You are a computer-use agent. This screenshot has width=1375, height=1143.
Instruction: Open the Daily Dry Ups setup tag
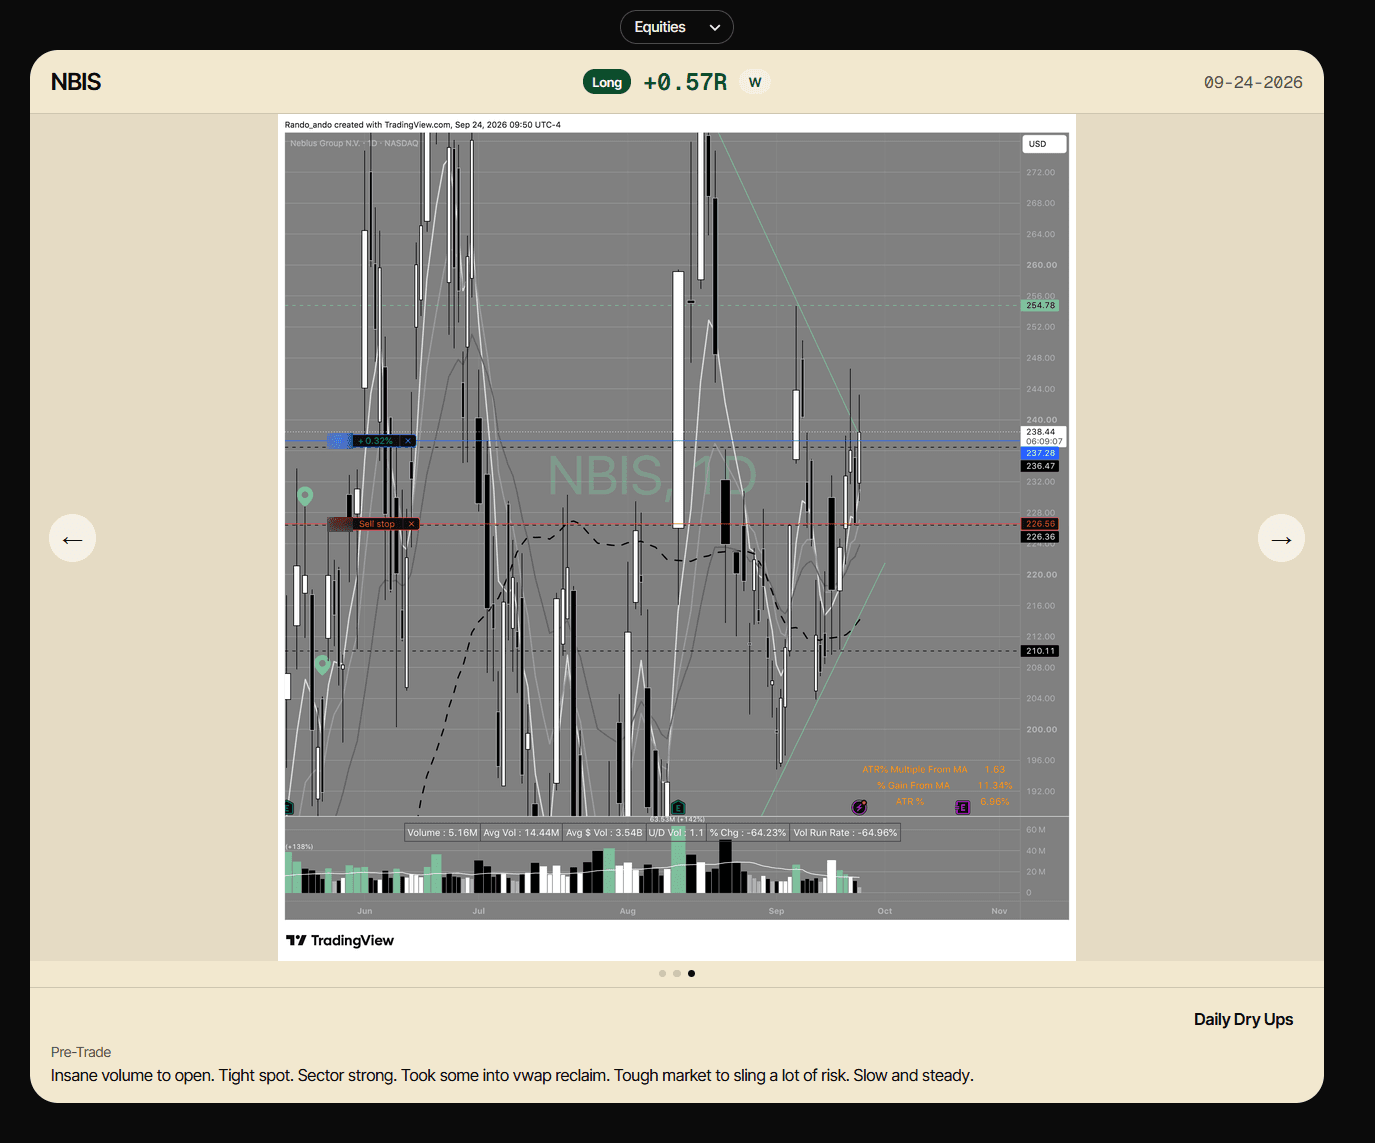[1243, 1019]
